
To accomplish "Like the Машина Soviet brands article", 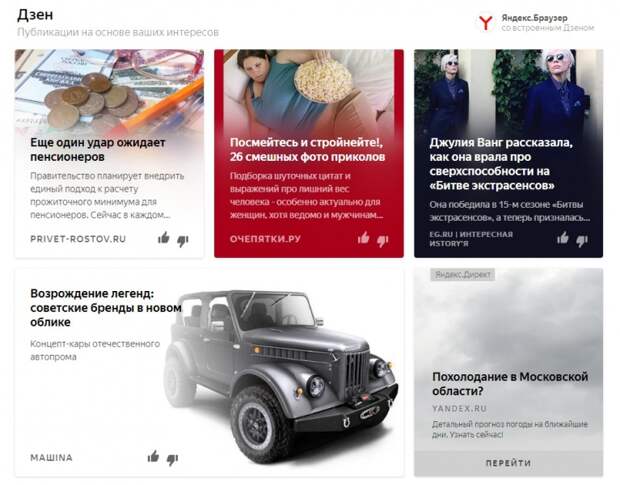I will 153,457.
